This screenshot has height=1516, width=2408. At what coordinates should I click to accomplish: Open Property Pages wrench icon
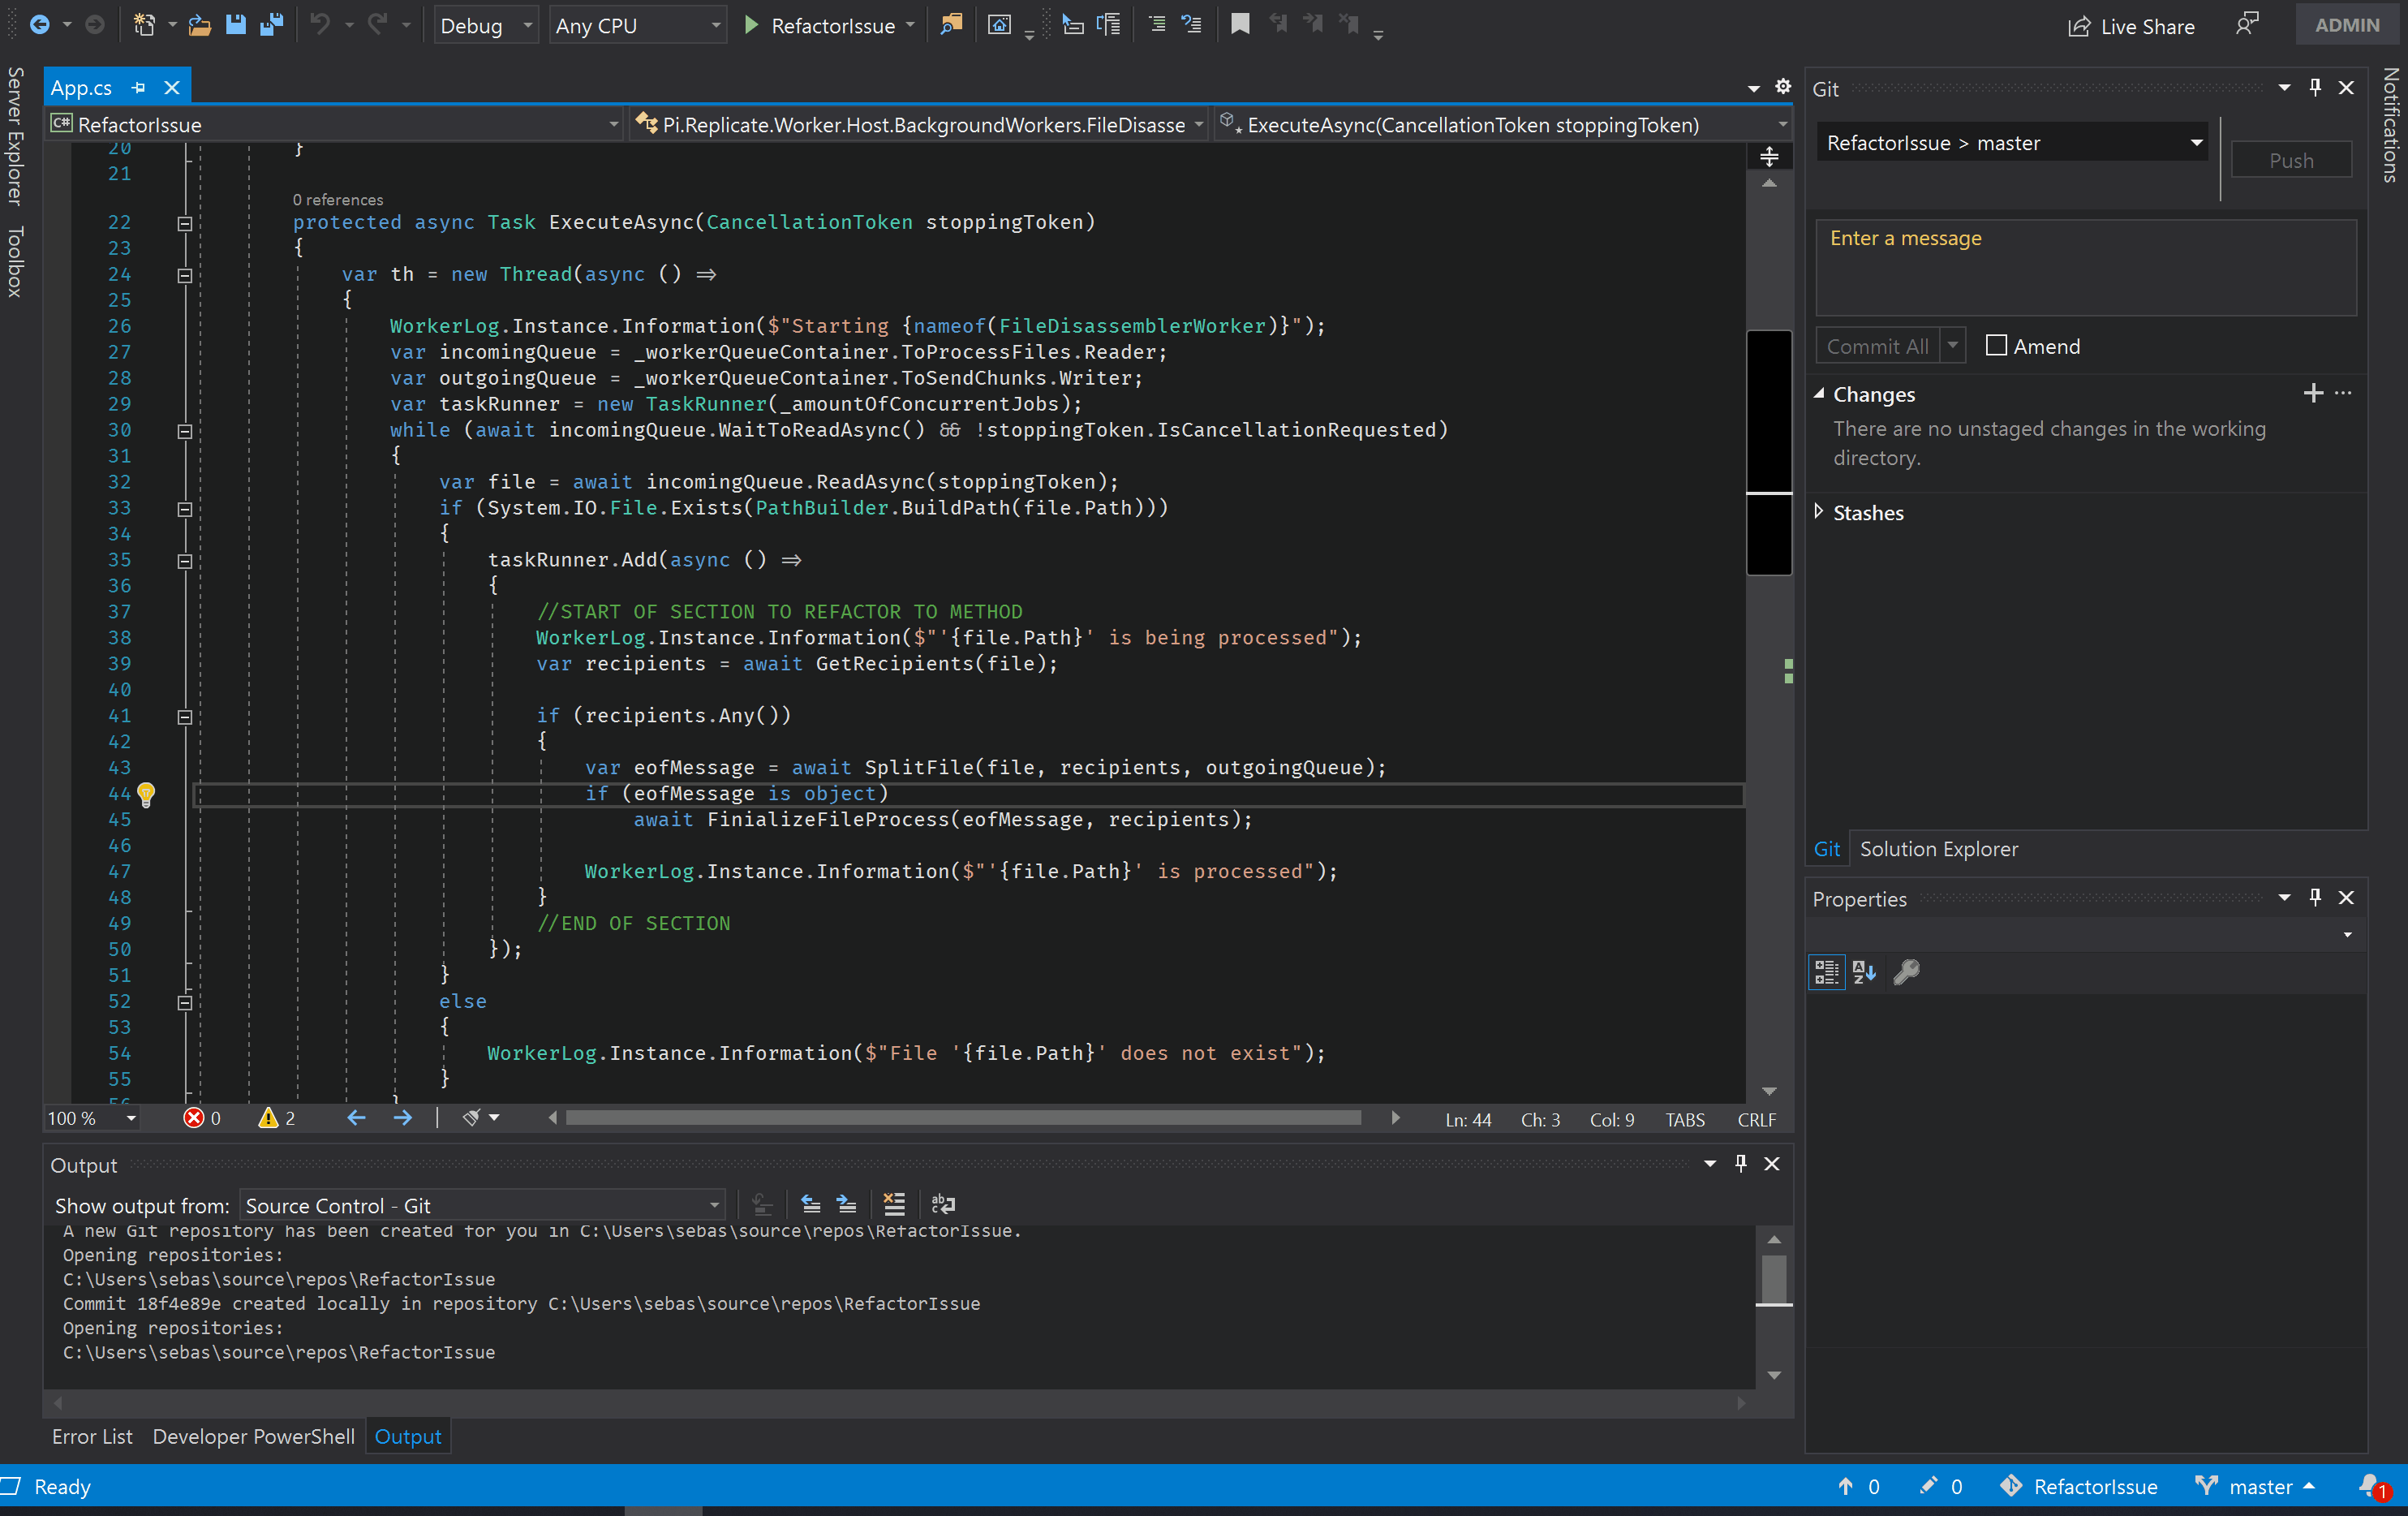click(1906, 972)
